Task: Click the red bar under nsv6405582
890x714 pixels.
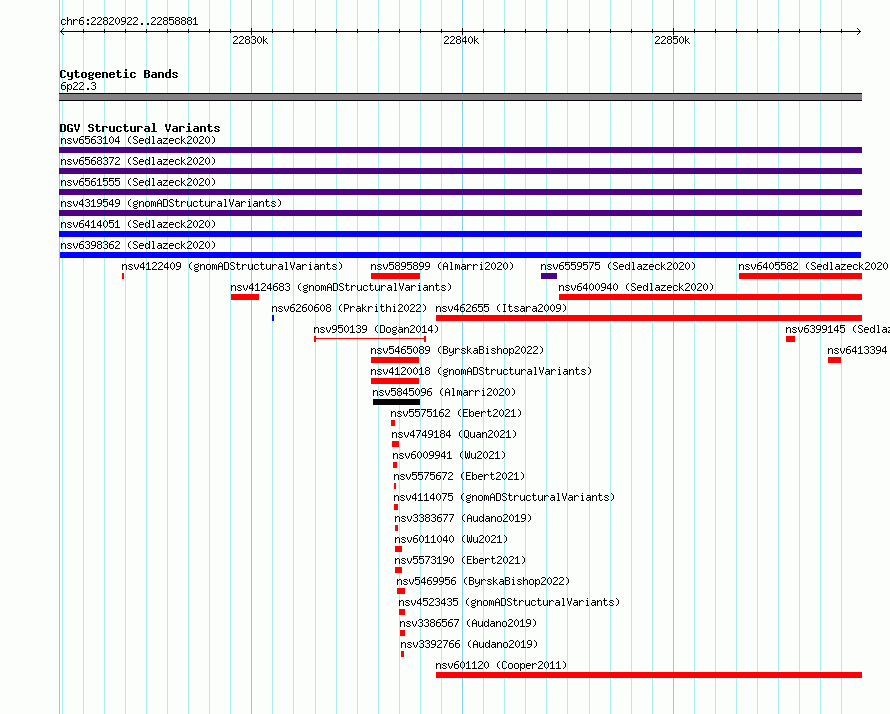Action: [x=800, y=276]
